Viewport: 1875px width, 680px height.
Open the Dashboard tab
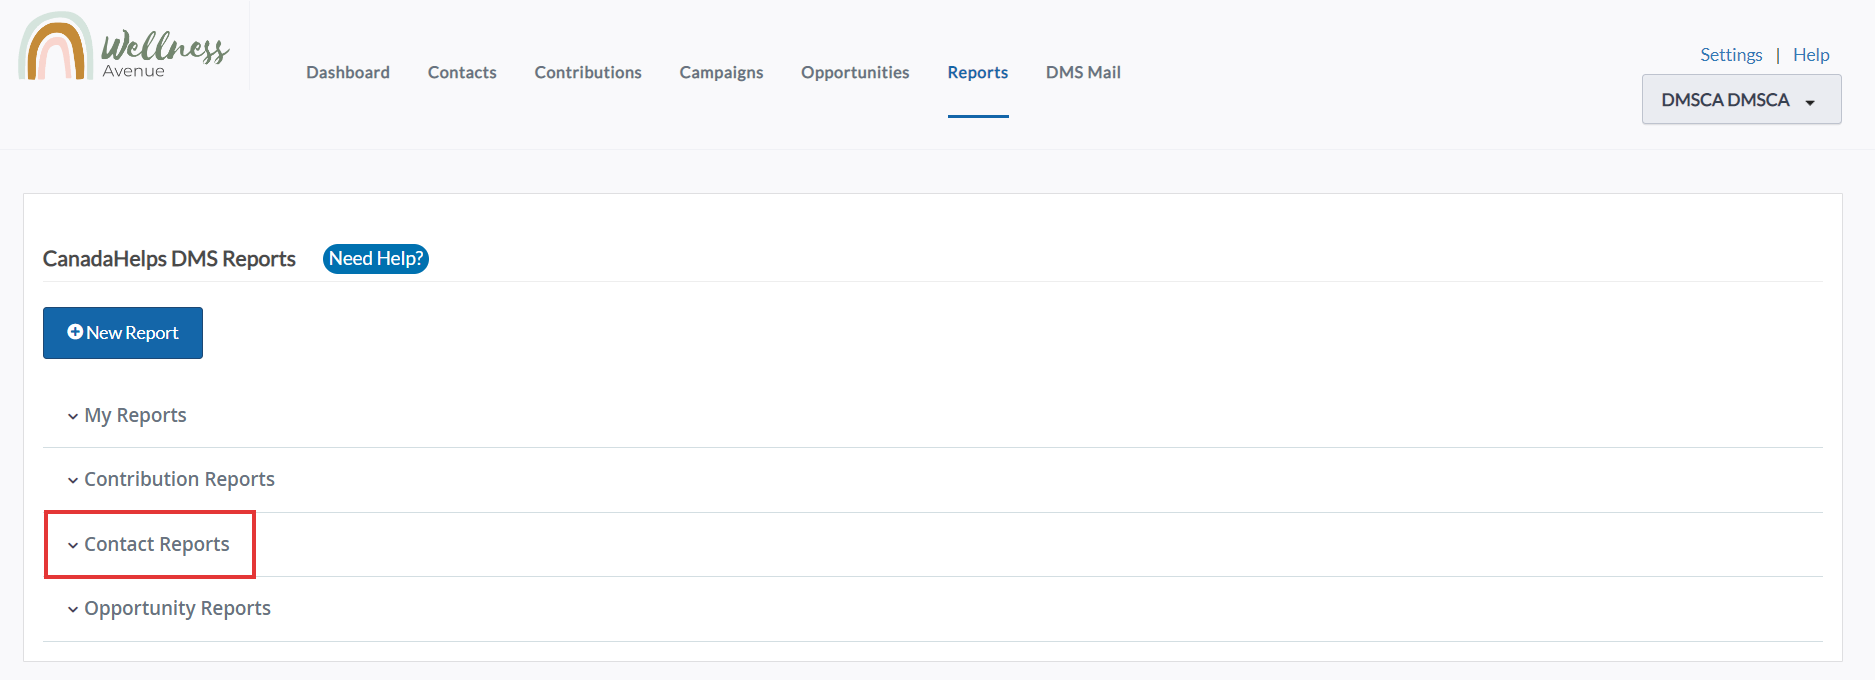pos(348,72)
